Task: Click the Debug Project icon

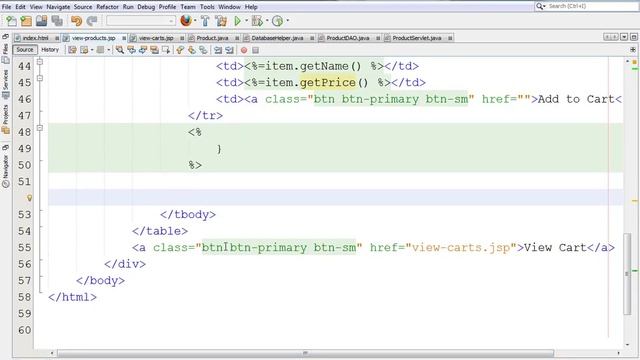Action: [257, 21]
